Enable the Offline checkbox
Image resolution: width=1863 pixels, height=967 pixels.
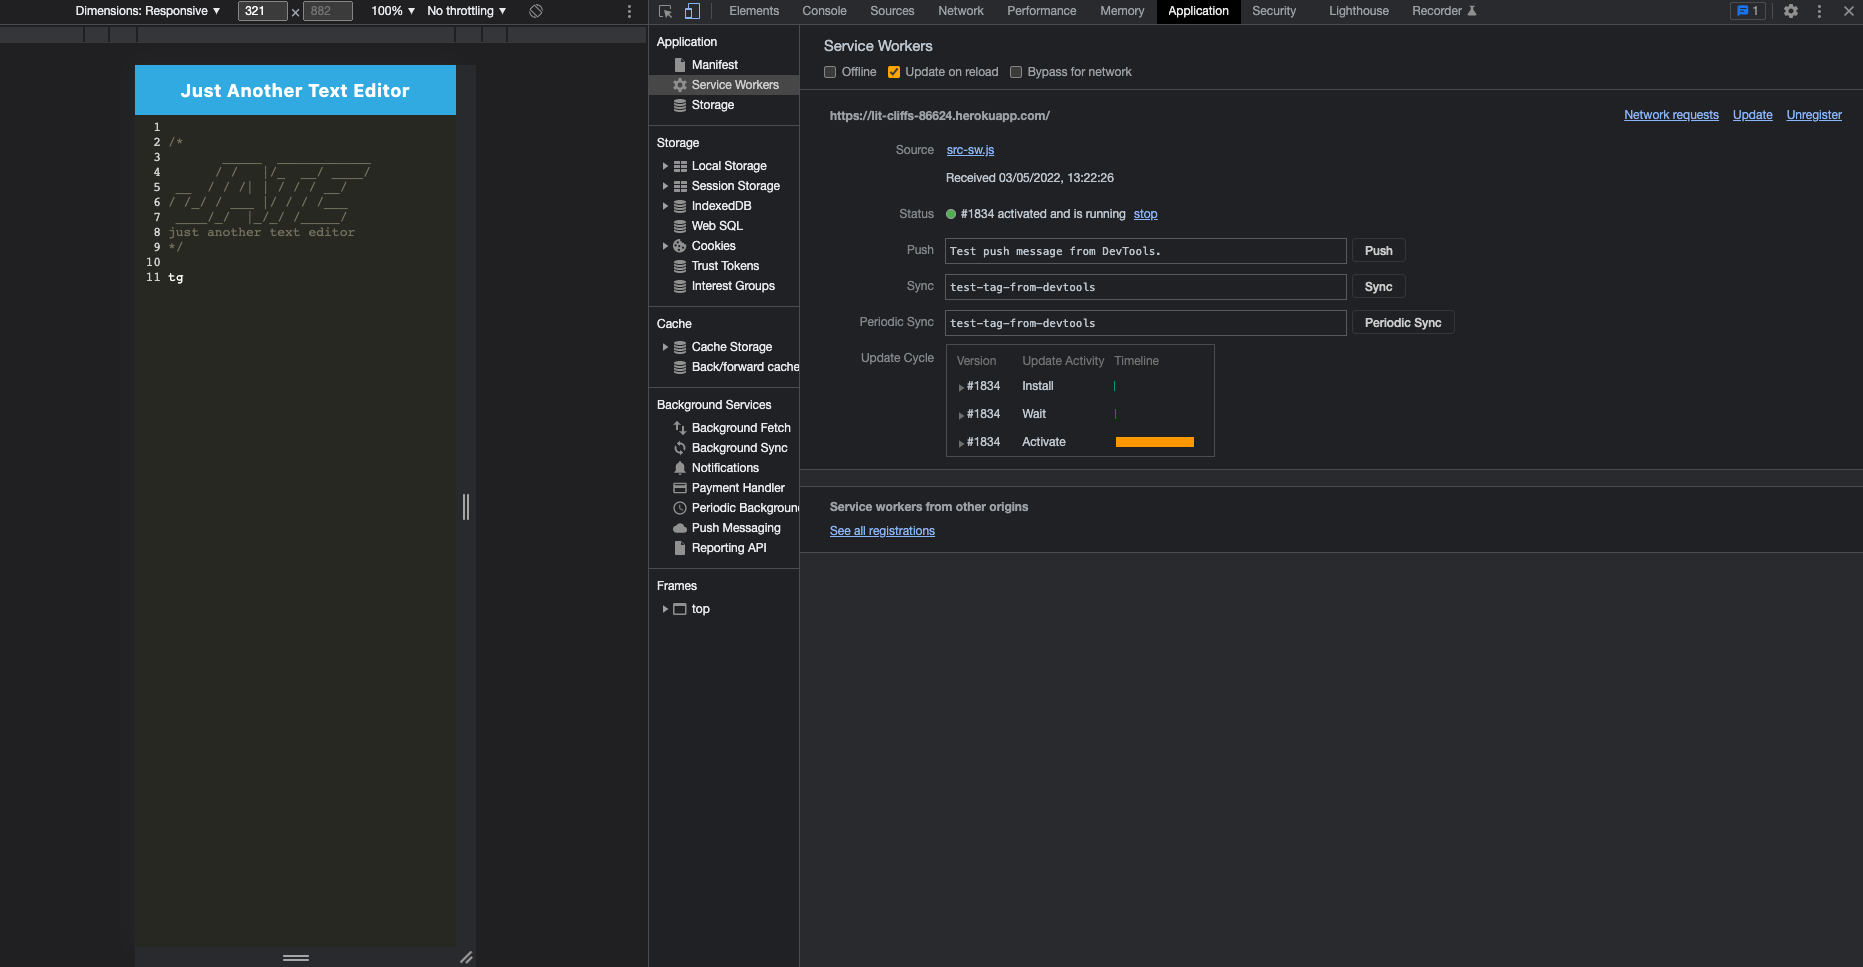pos(830,72)
